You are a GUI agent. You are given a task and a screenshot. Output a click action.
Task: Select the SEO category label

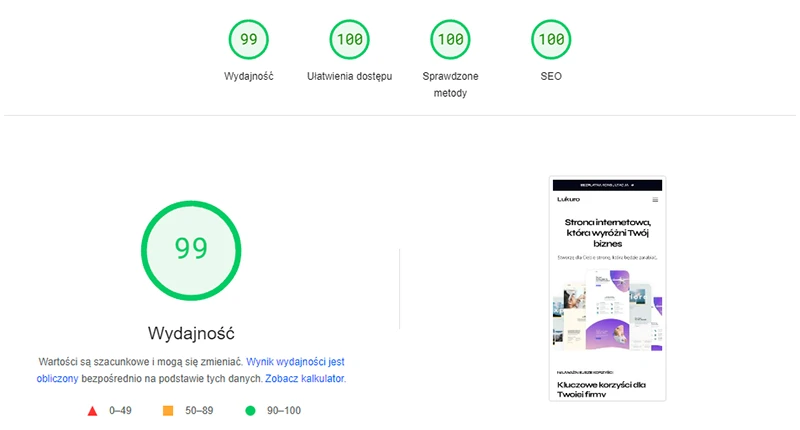click(550, 76)
